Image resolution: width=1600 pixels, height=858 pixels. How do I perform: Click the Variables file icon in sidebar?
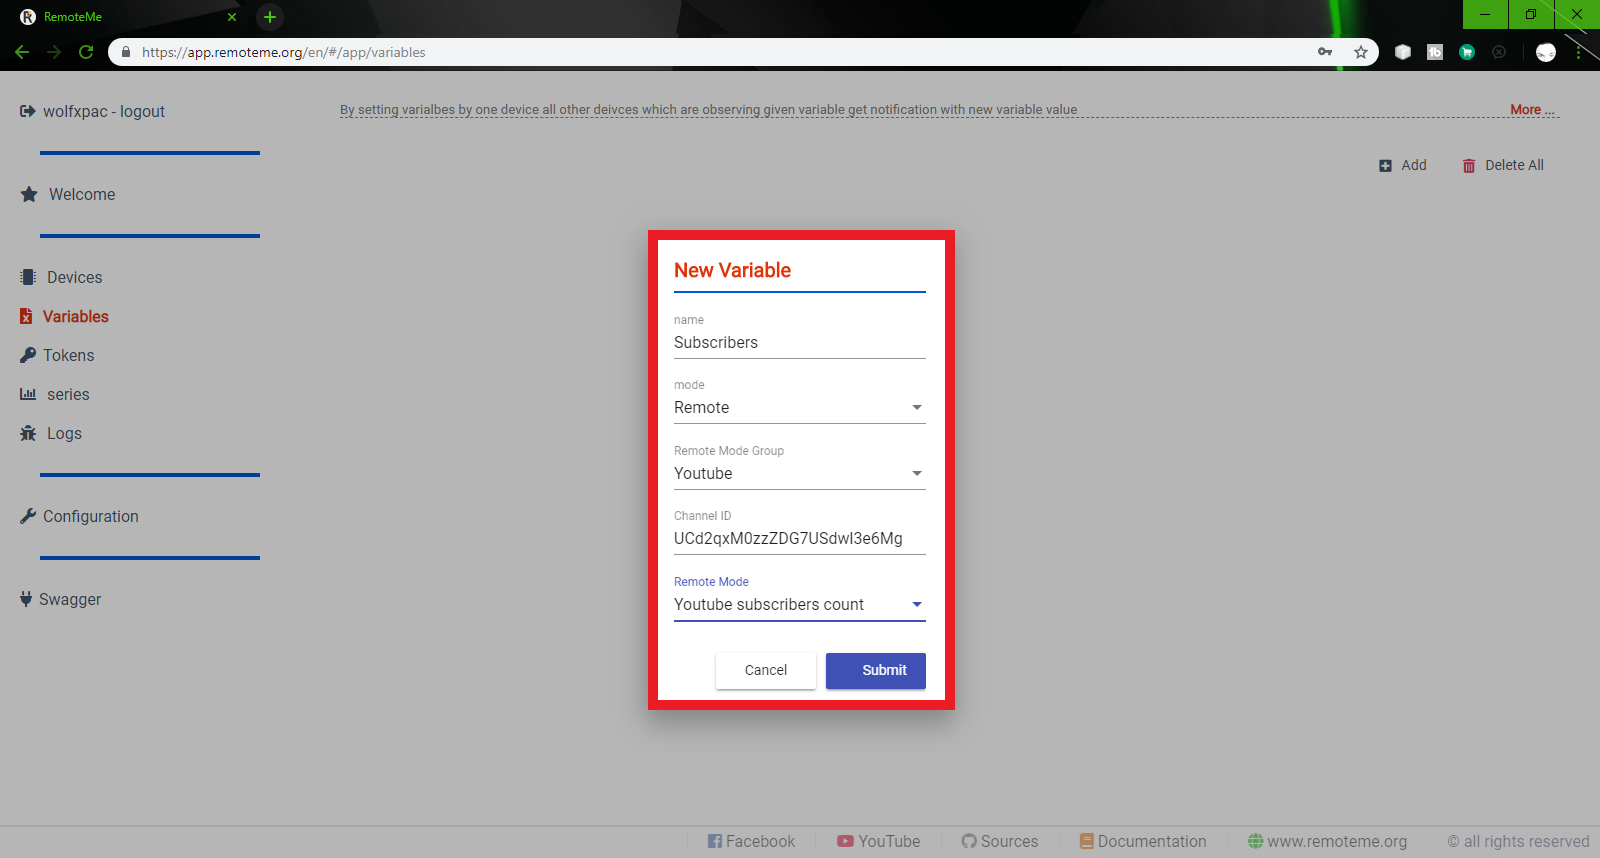(x=26, y=316)
